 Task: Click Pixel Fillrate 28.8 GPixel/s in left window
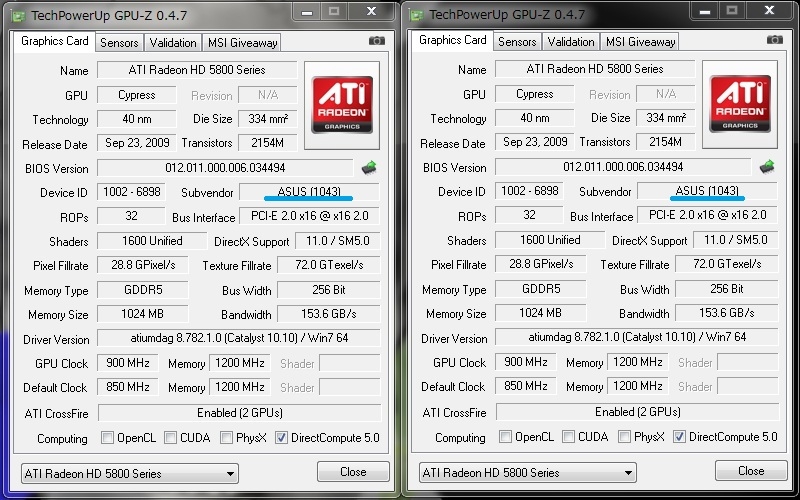tap(143, 265)
